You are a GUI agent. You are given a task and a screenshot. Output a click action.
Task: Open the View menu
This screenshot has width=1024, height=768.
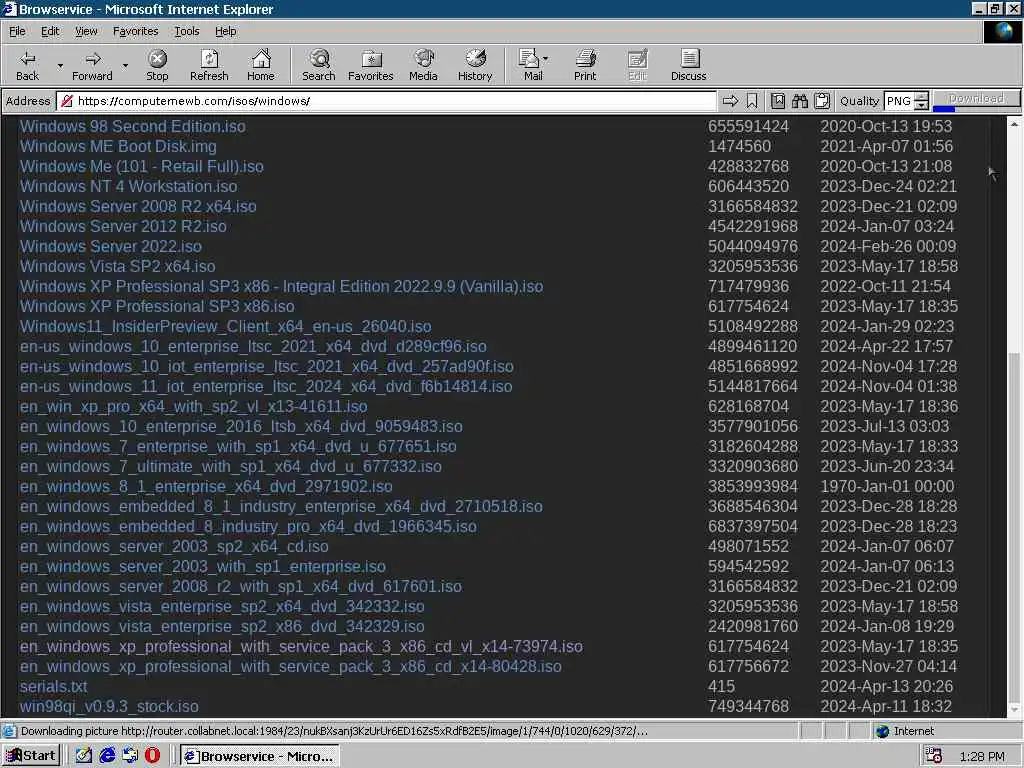(x=86, y=31)
